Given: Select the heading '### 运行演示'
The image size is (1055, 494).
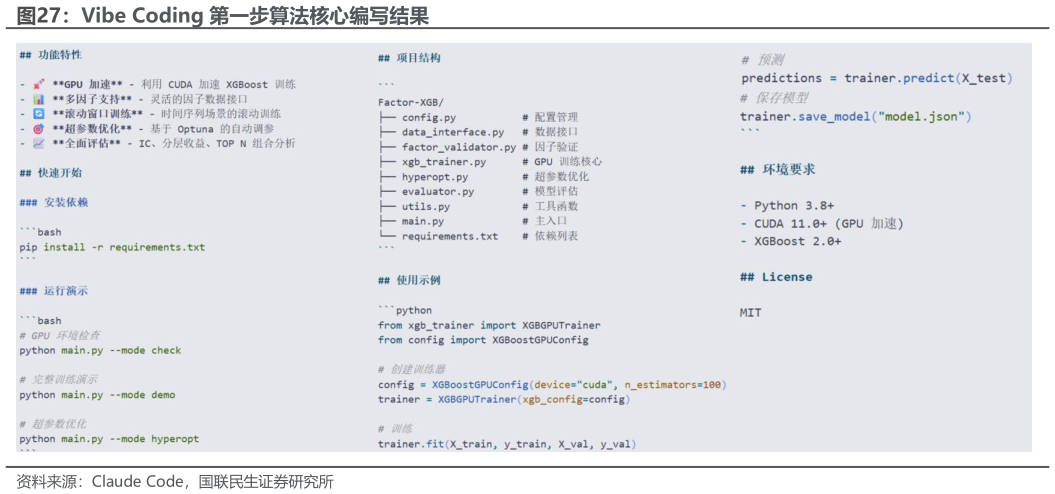Looking at the screenshot, I should [x=54, y=291].
